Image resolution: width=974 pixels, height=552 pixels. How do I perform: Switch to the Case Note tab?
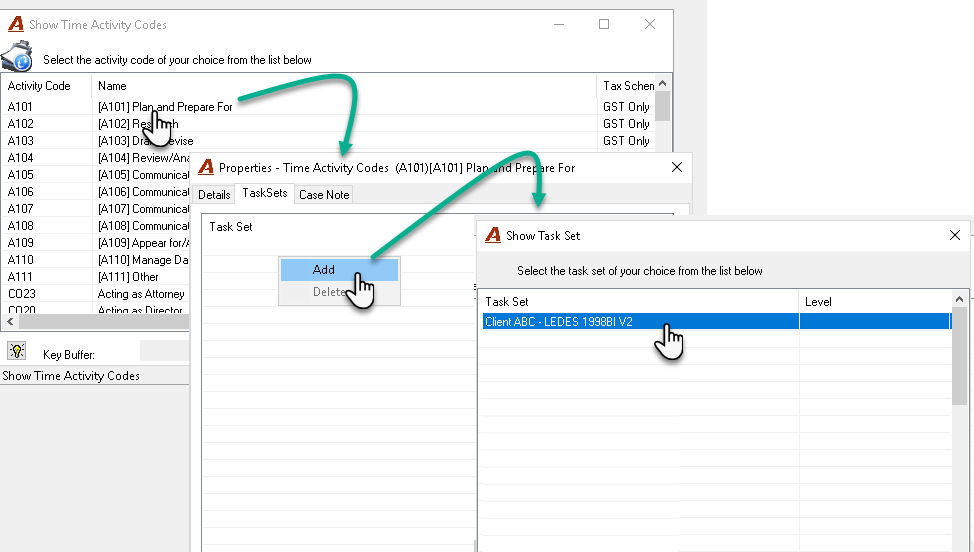tap(324, 194)
